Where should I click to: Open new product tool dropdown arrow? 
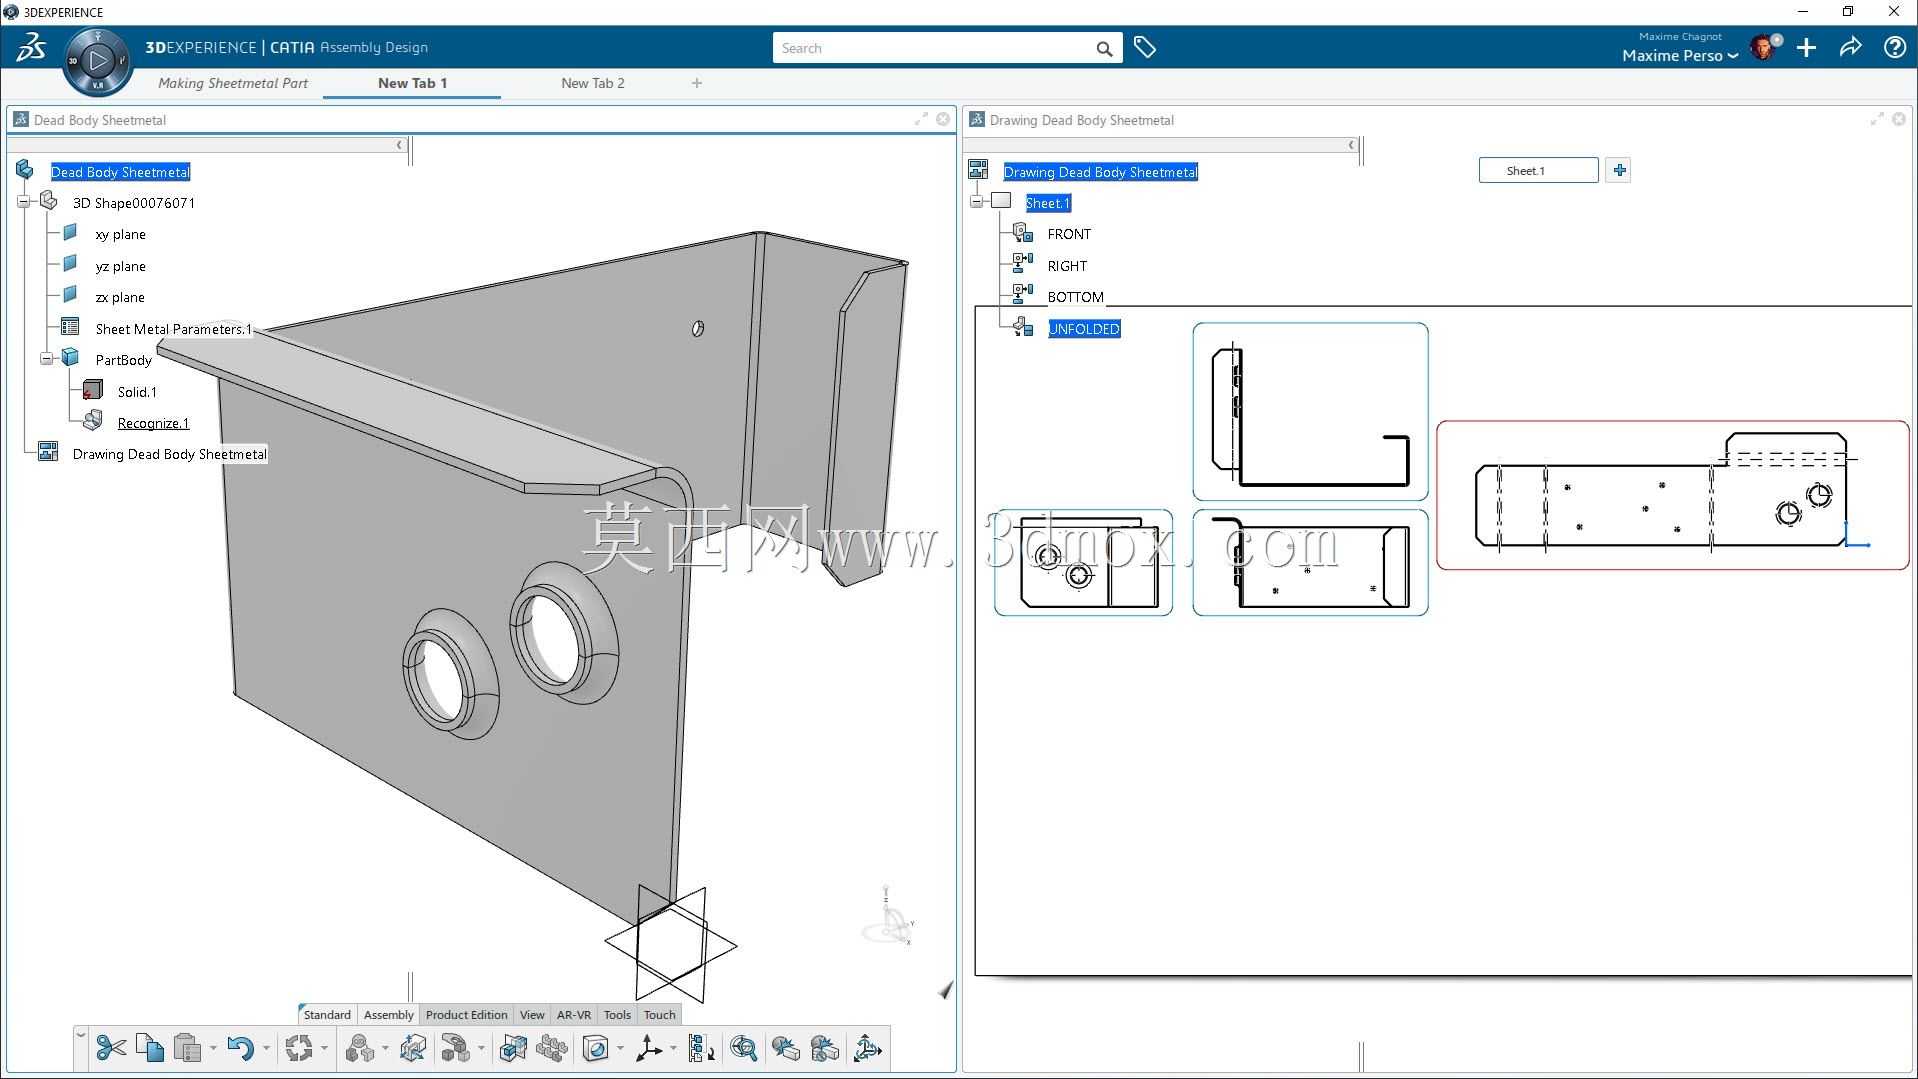481,1049
